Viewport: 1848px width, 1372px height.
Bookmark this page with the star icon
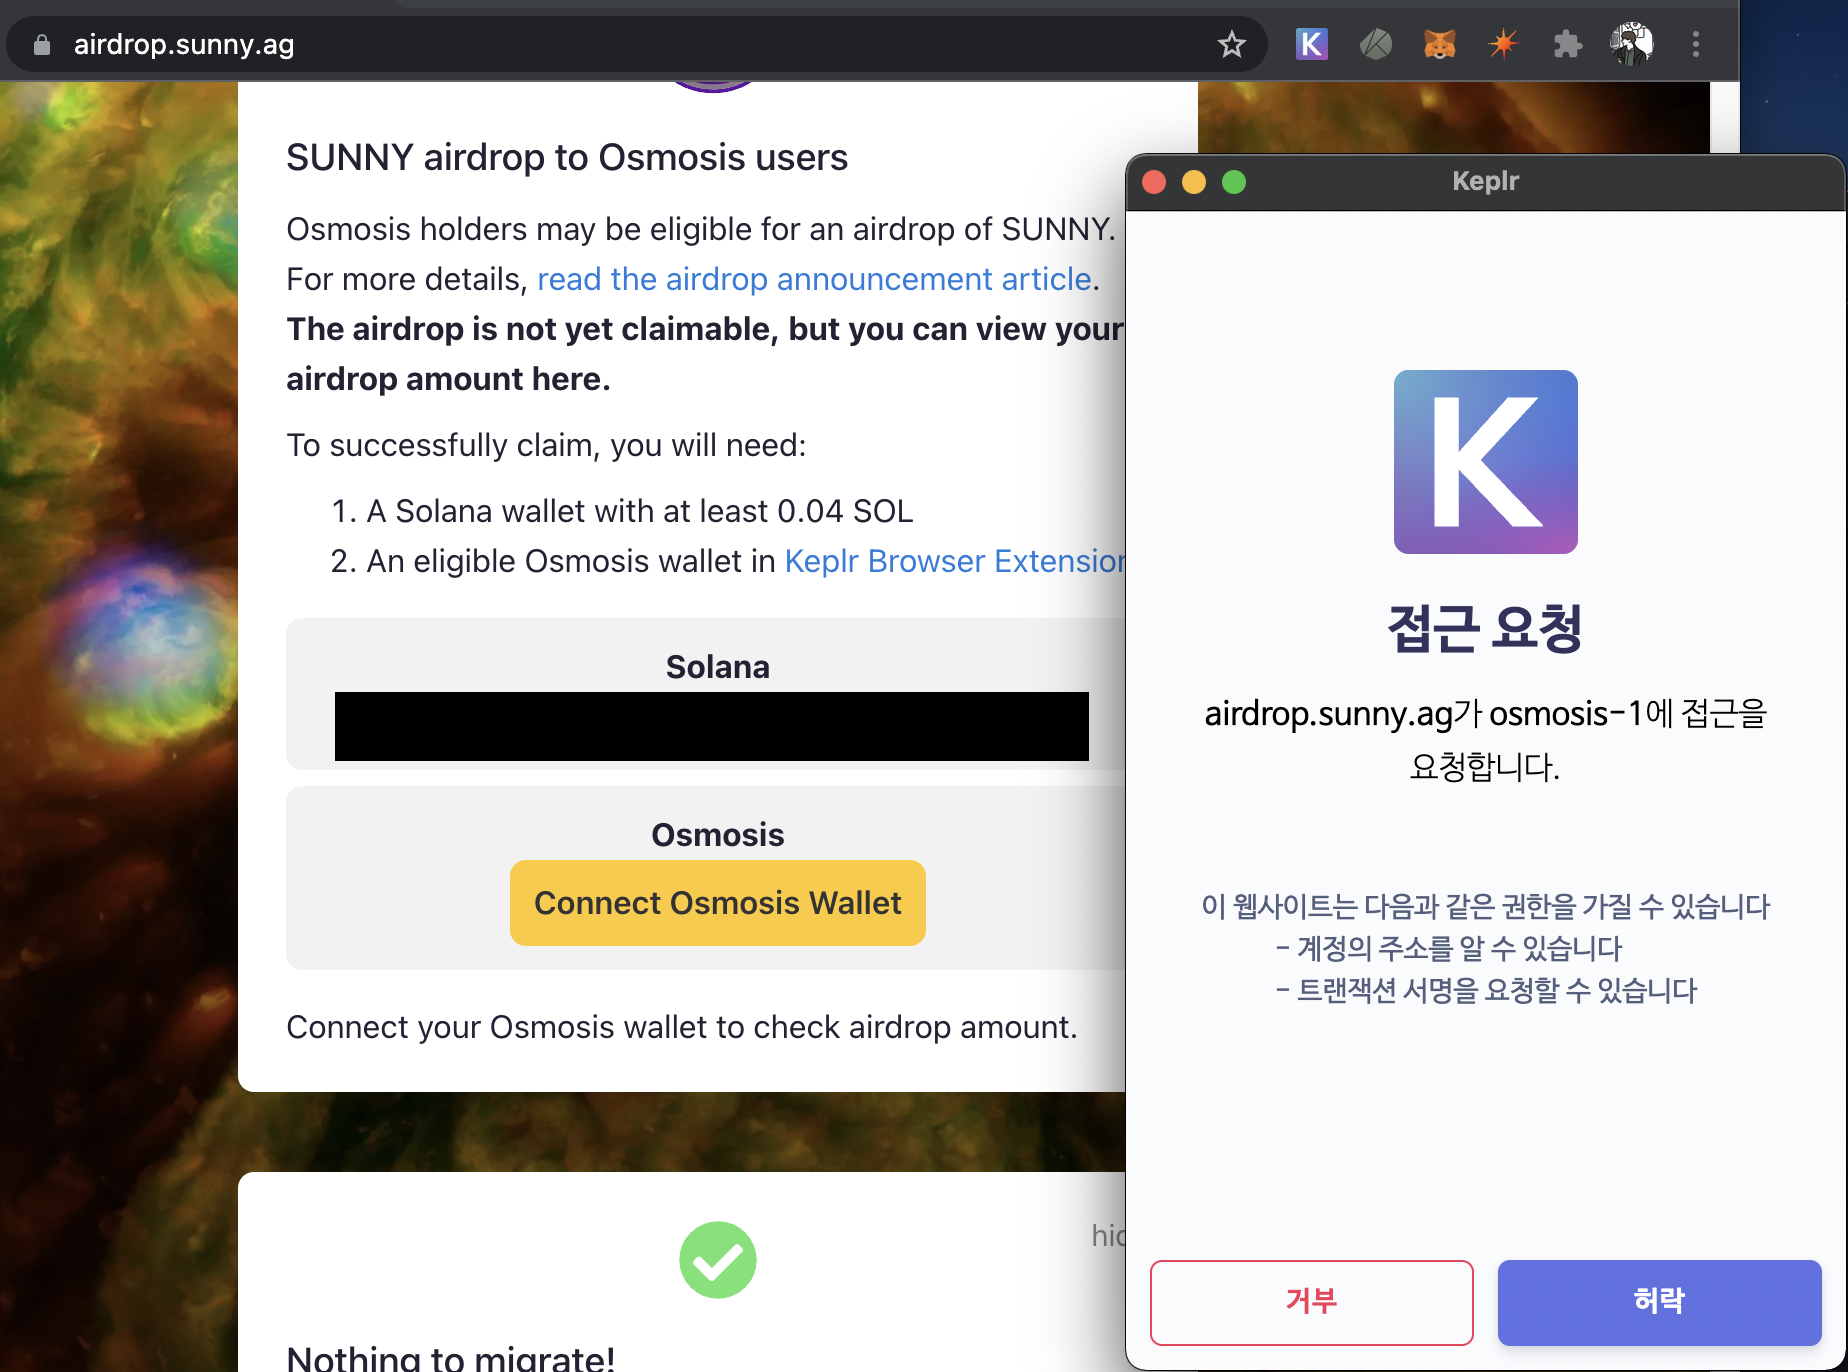click(x=1231, y=44)
